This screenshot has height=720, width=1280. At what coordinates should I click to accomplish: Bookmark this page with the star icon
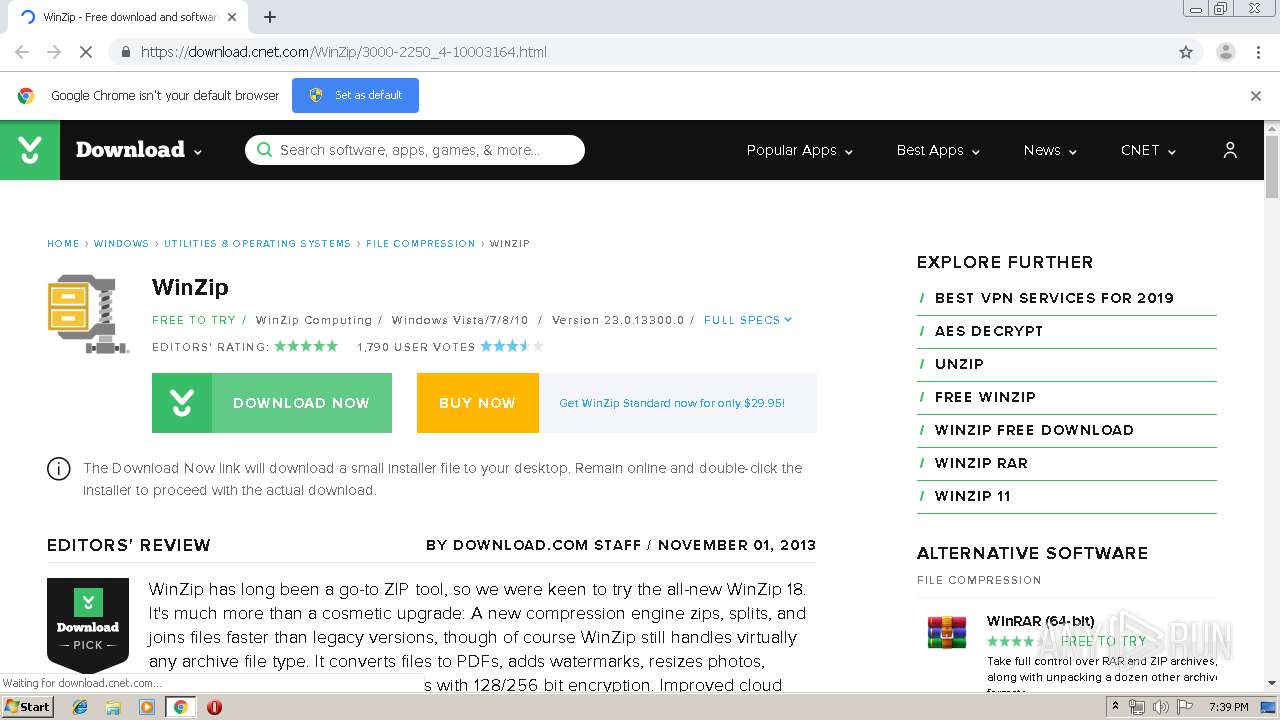[x=1186, y=52]
